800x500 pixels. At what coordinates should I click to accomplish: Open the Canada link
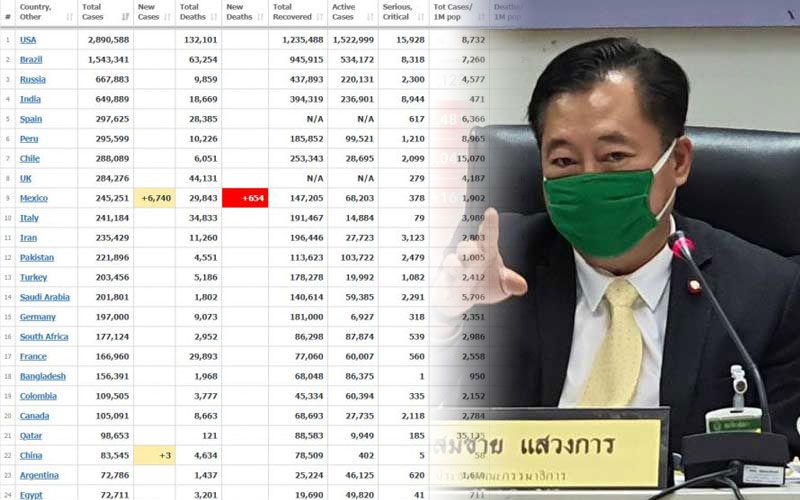pos(35,416)
